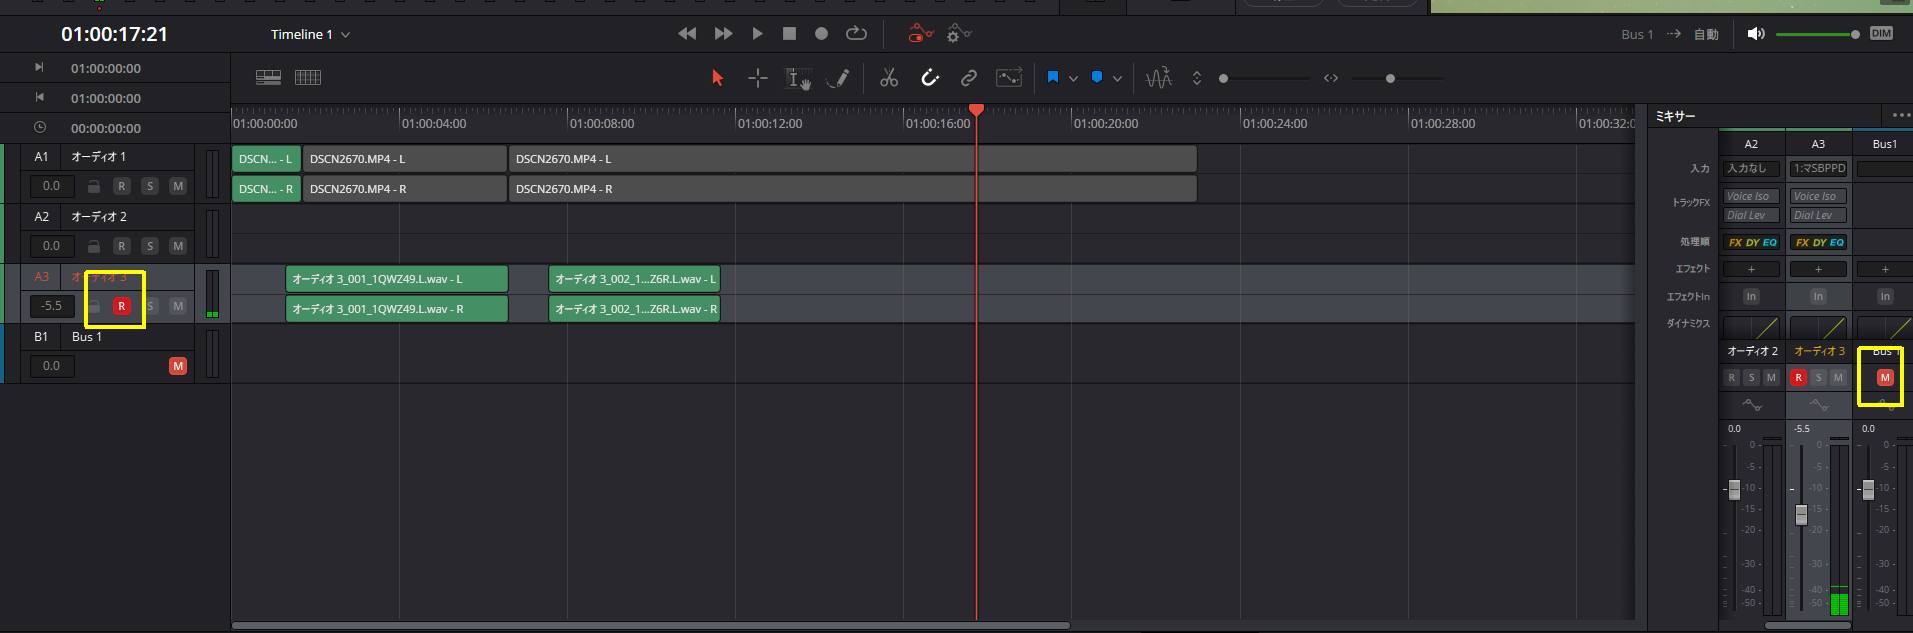
Task: Unmute Bus 1 in track header
Action: [178, 366]
